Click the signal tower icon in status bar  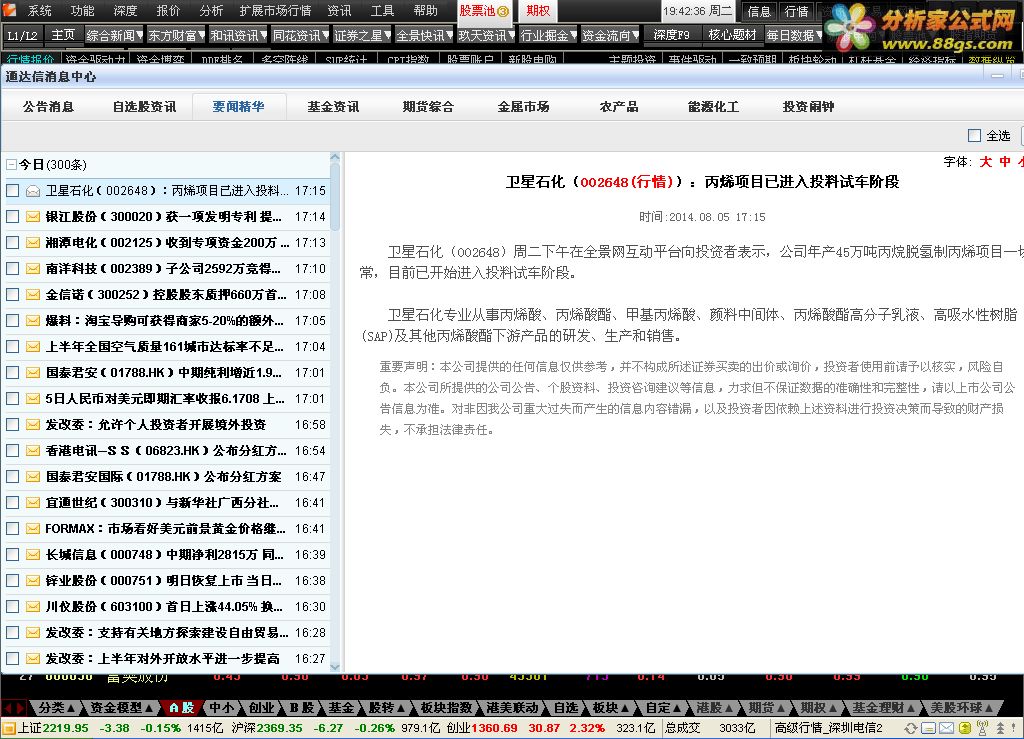pos(982,728)
